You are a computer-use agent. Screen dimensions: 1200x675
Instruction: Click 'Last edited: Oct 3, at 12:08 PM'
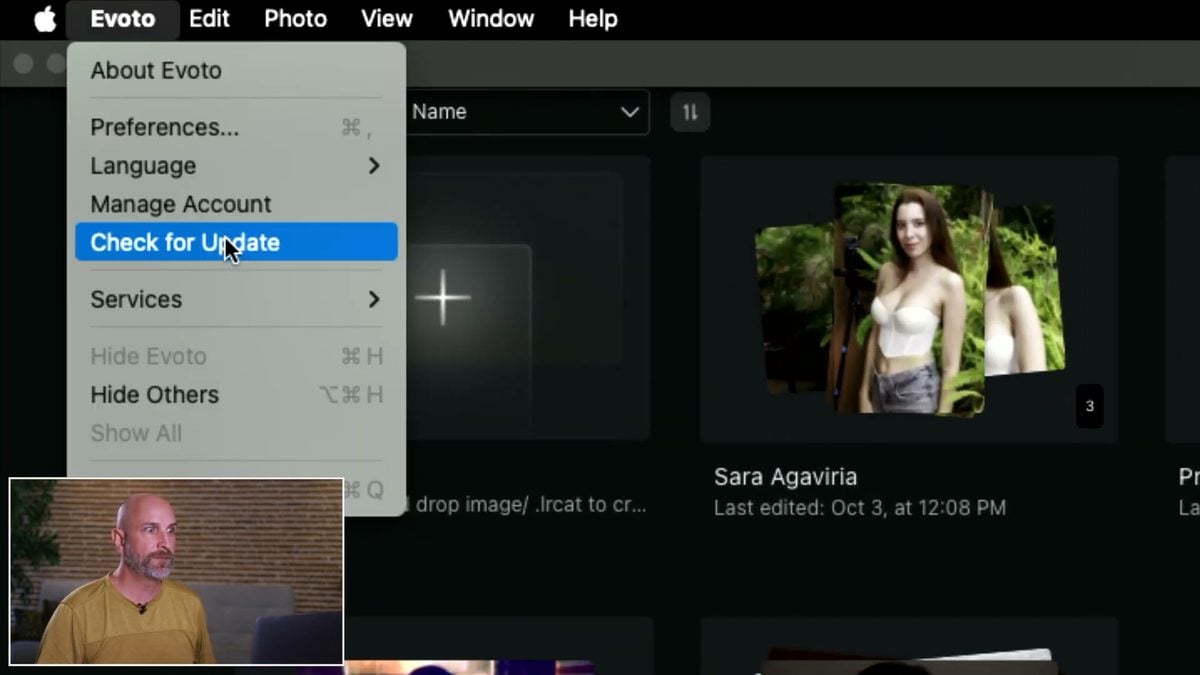coord(859,508)
